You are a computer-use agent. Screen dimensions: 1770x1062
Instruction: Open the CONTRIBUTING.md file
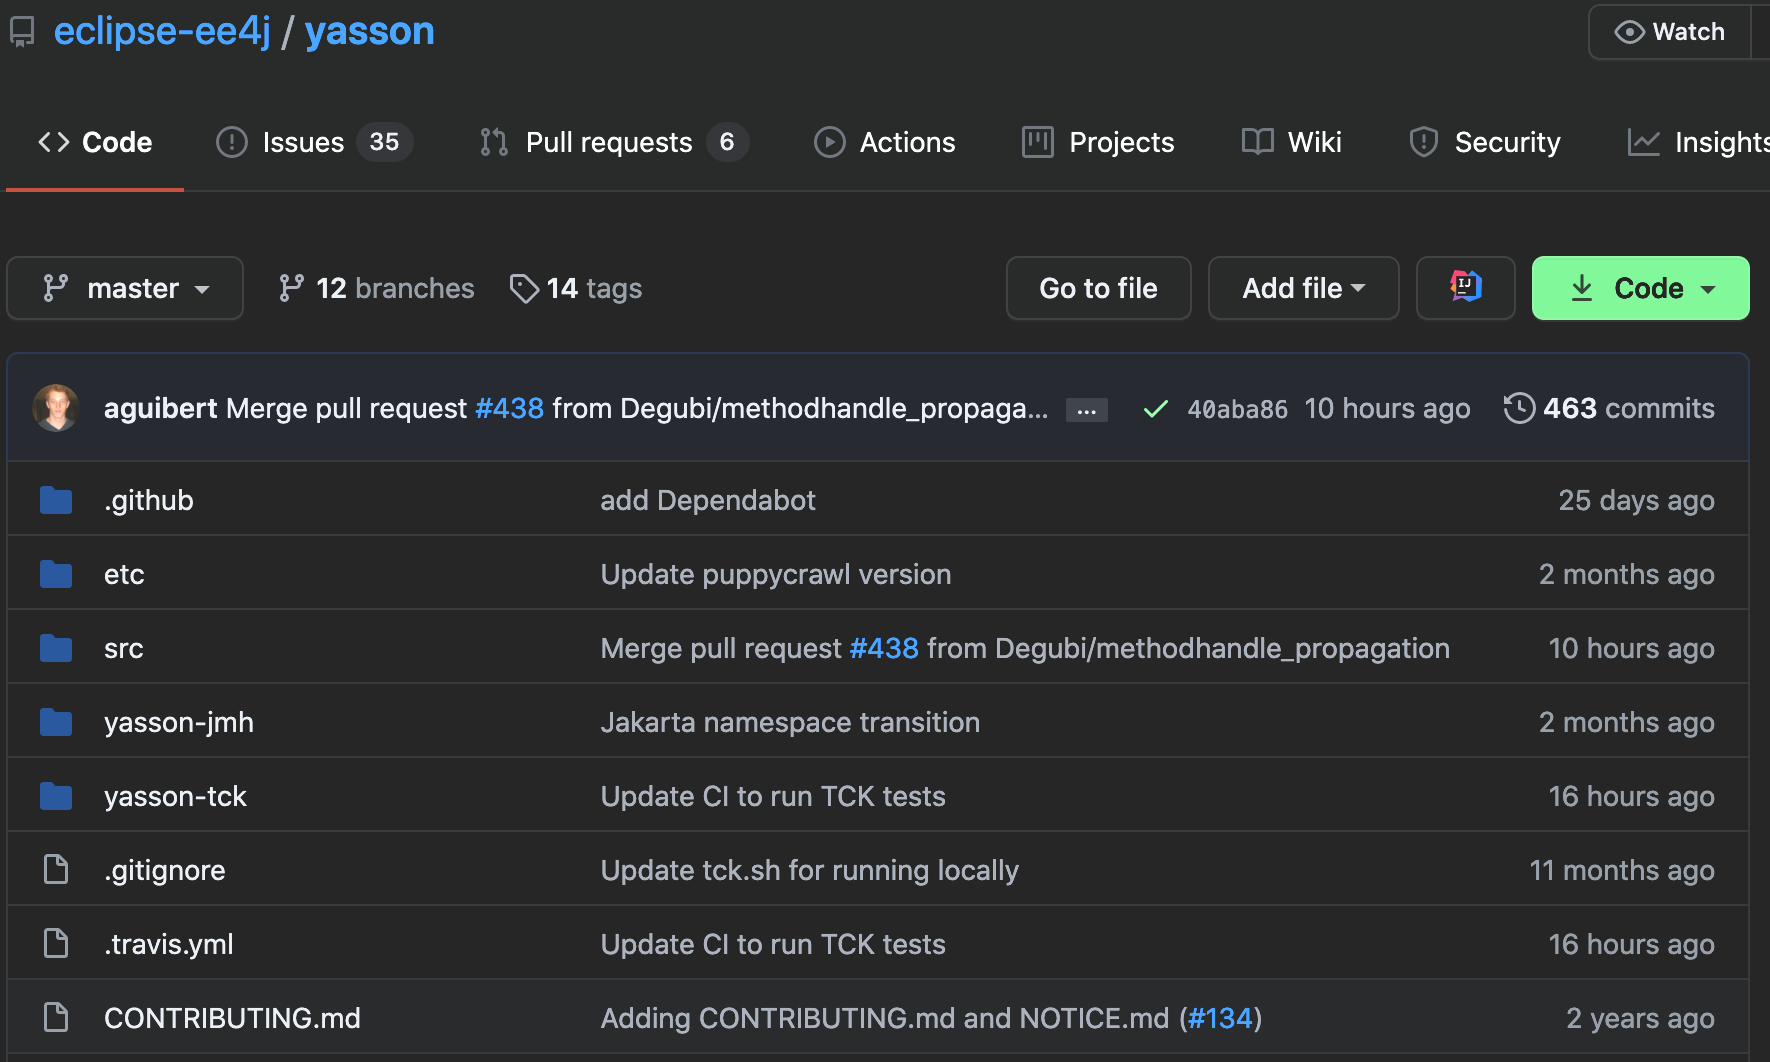point(232,1018)
